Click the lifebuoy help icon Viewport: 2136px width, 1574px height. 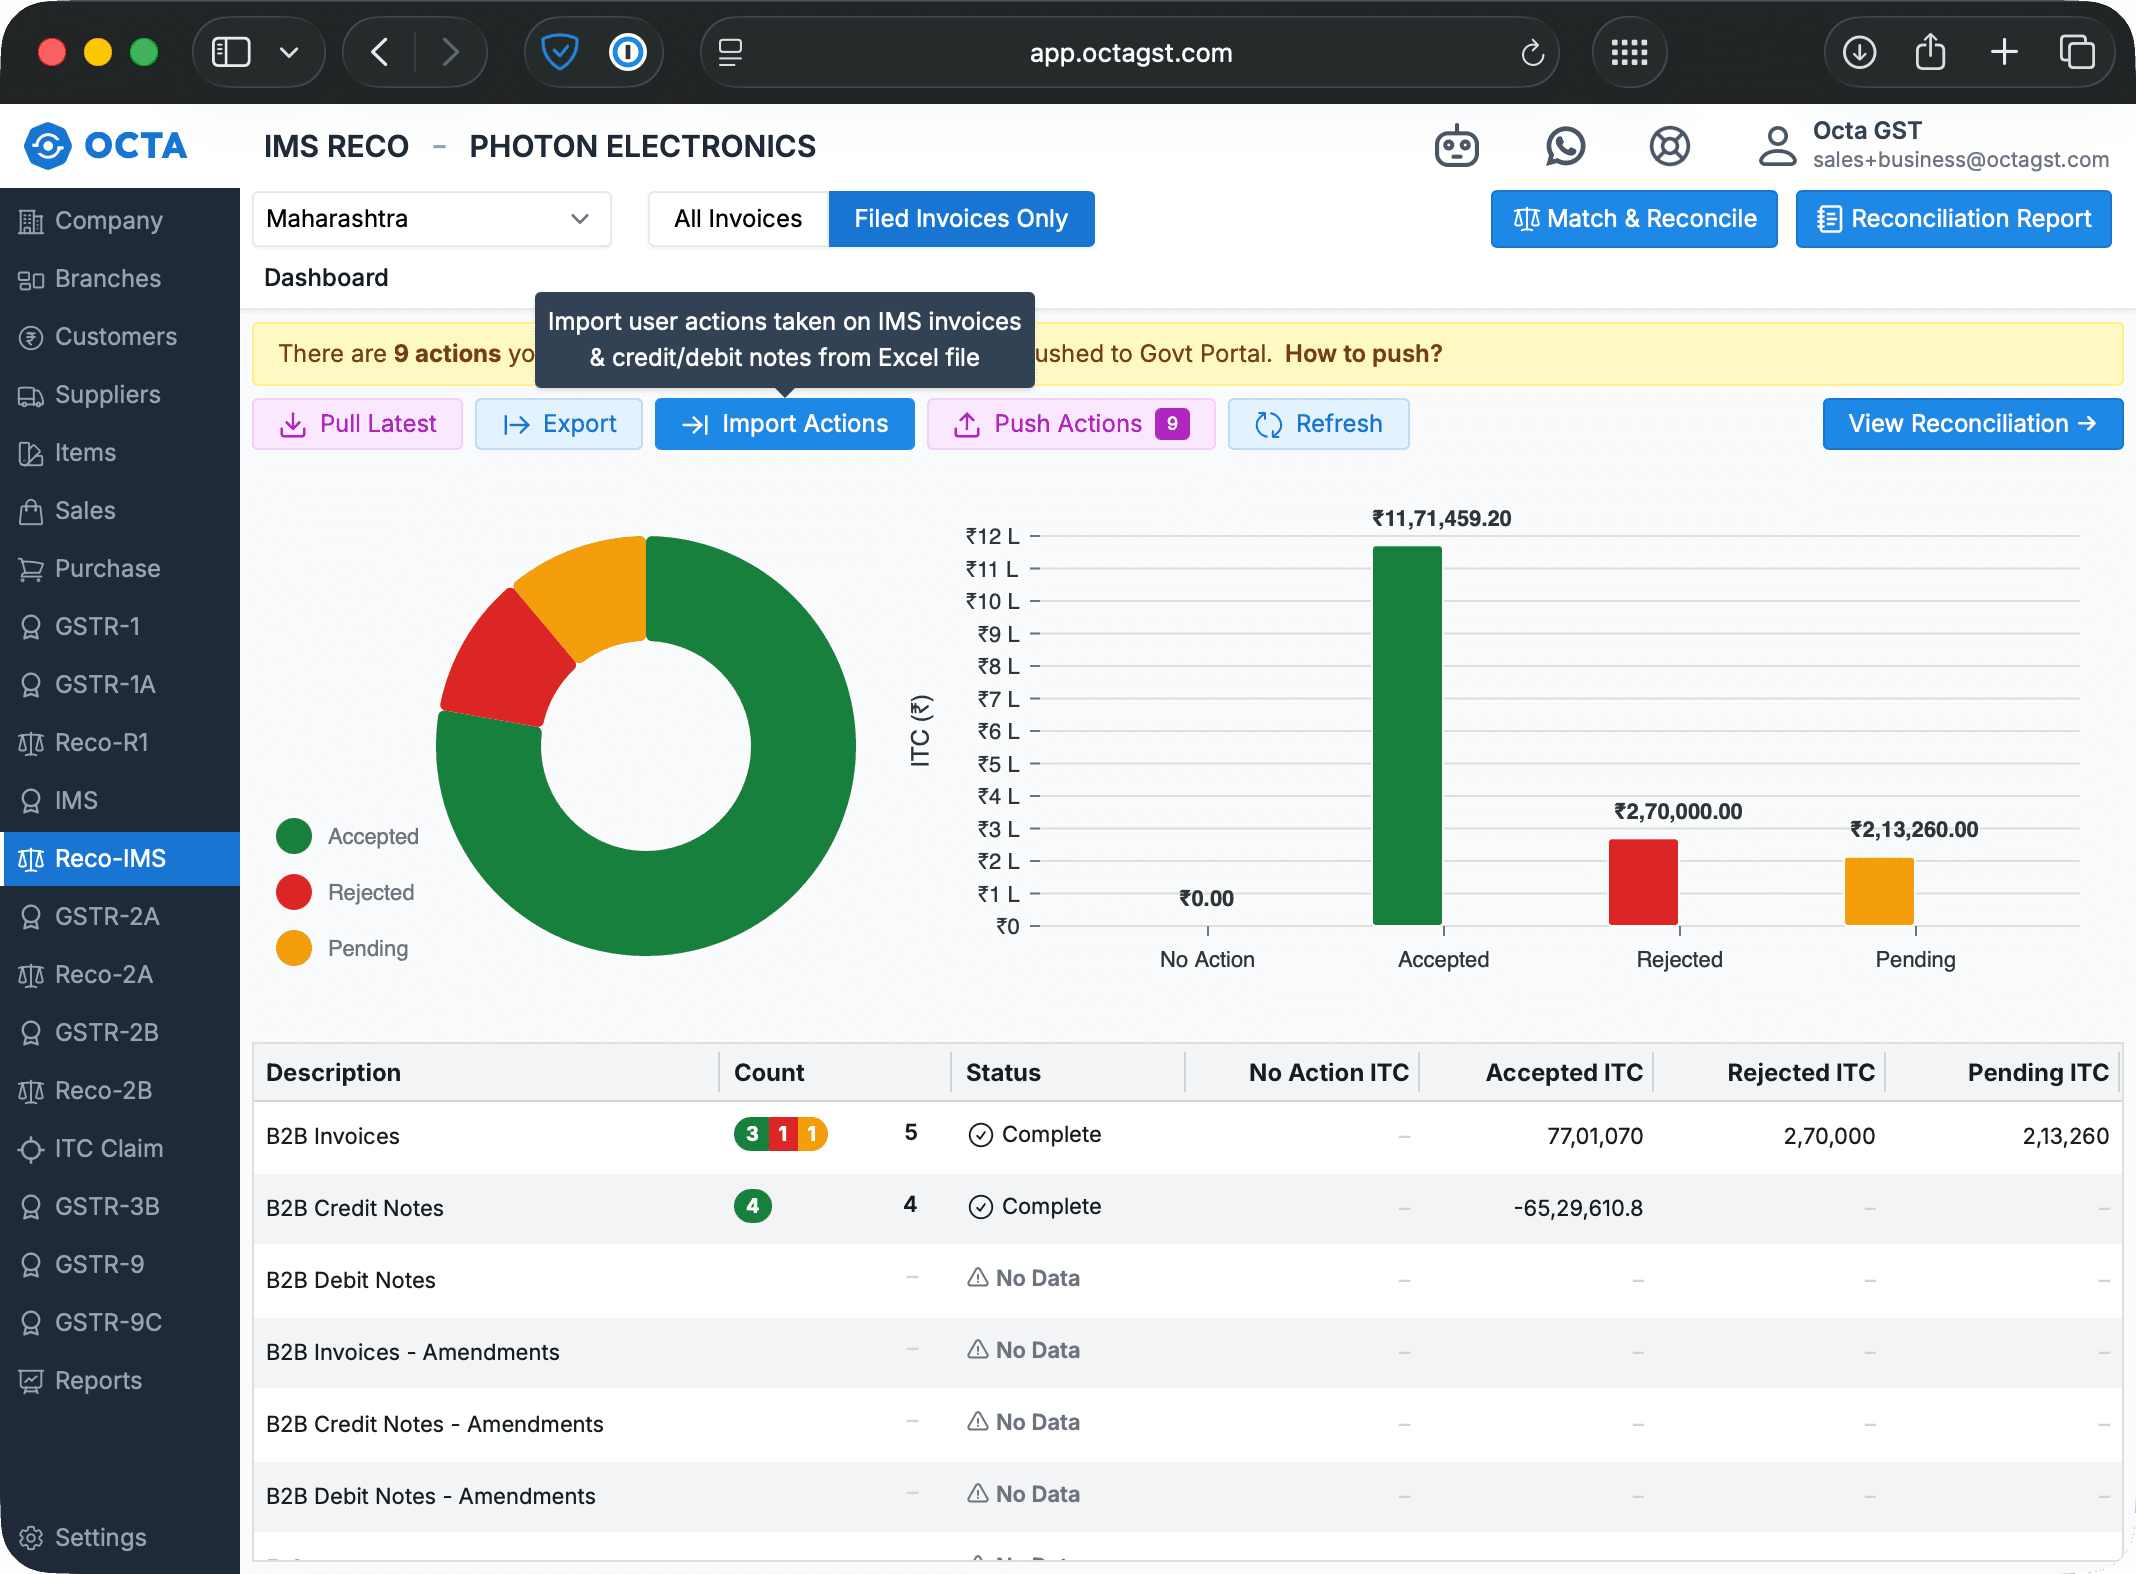coord(1669,147)
